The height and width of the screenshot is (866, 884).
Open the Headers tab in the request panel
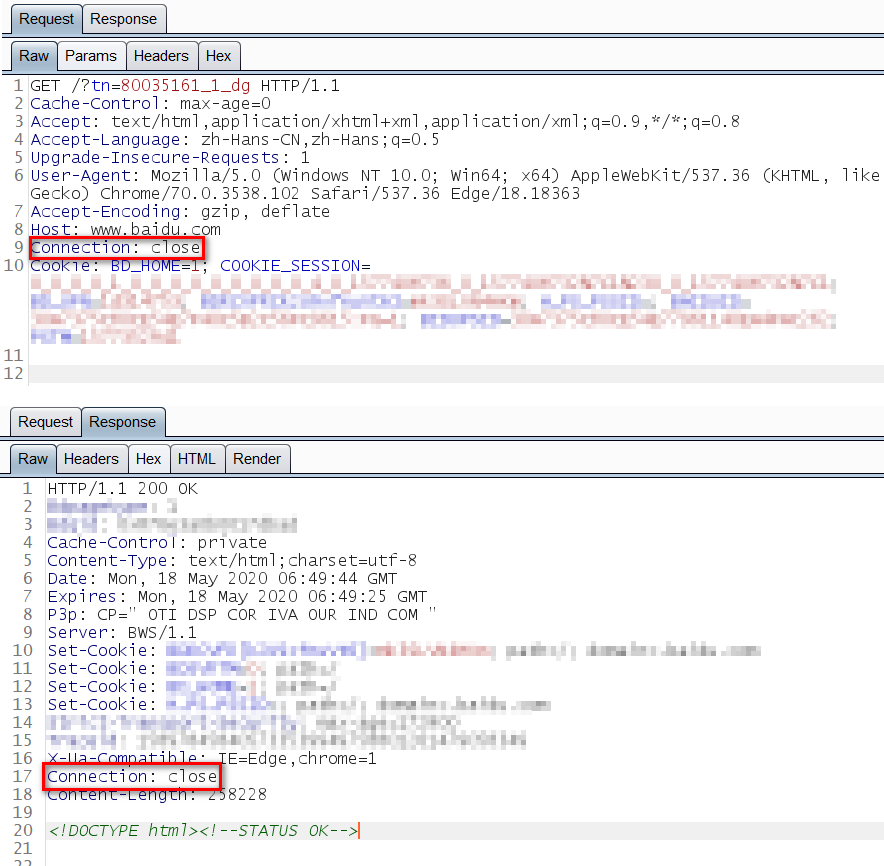tap(161, 56)
